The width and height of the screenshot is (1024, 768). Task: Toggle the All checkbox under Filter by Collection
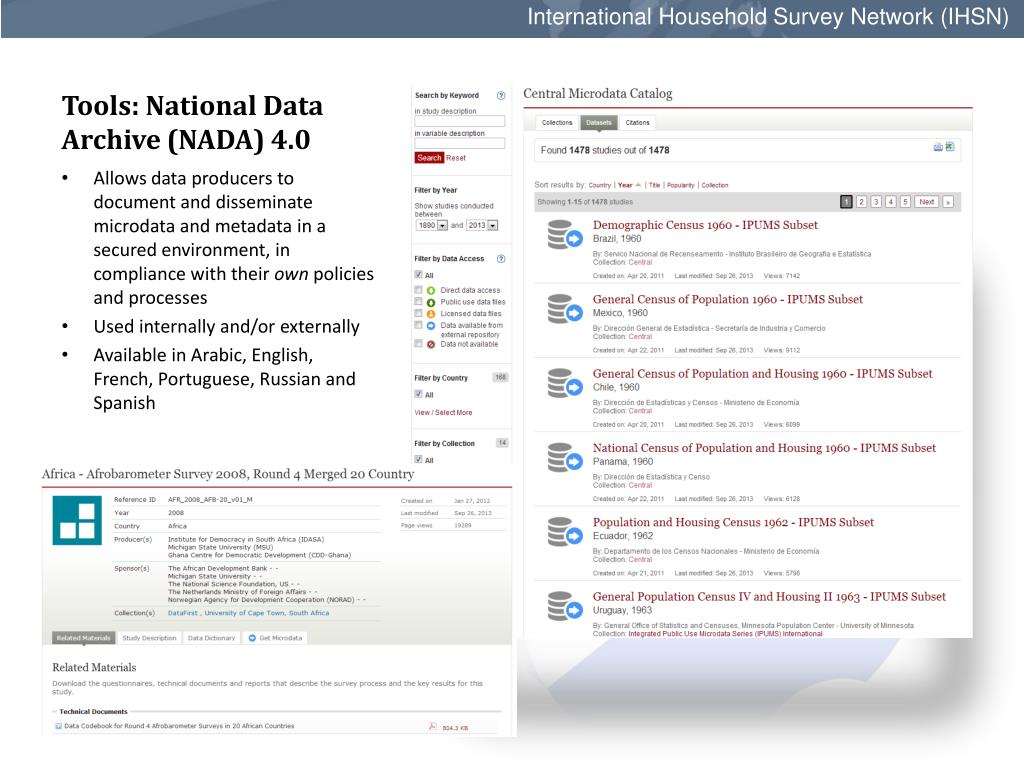[419, 459]
